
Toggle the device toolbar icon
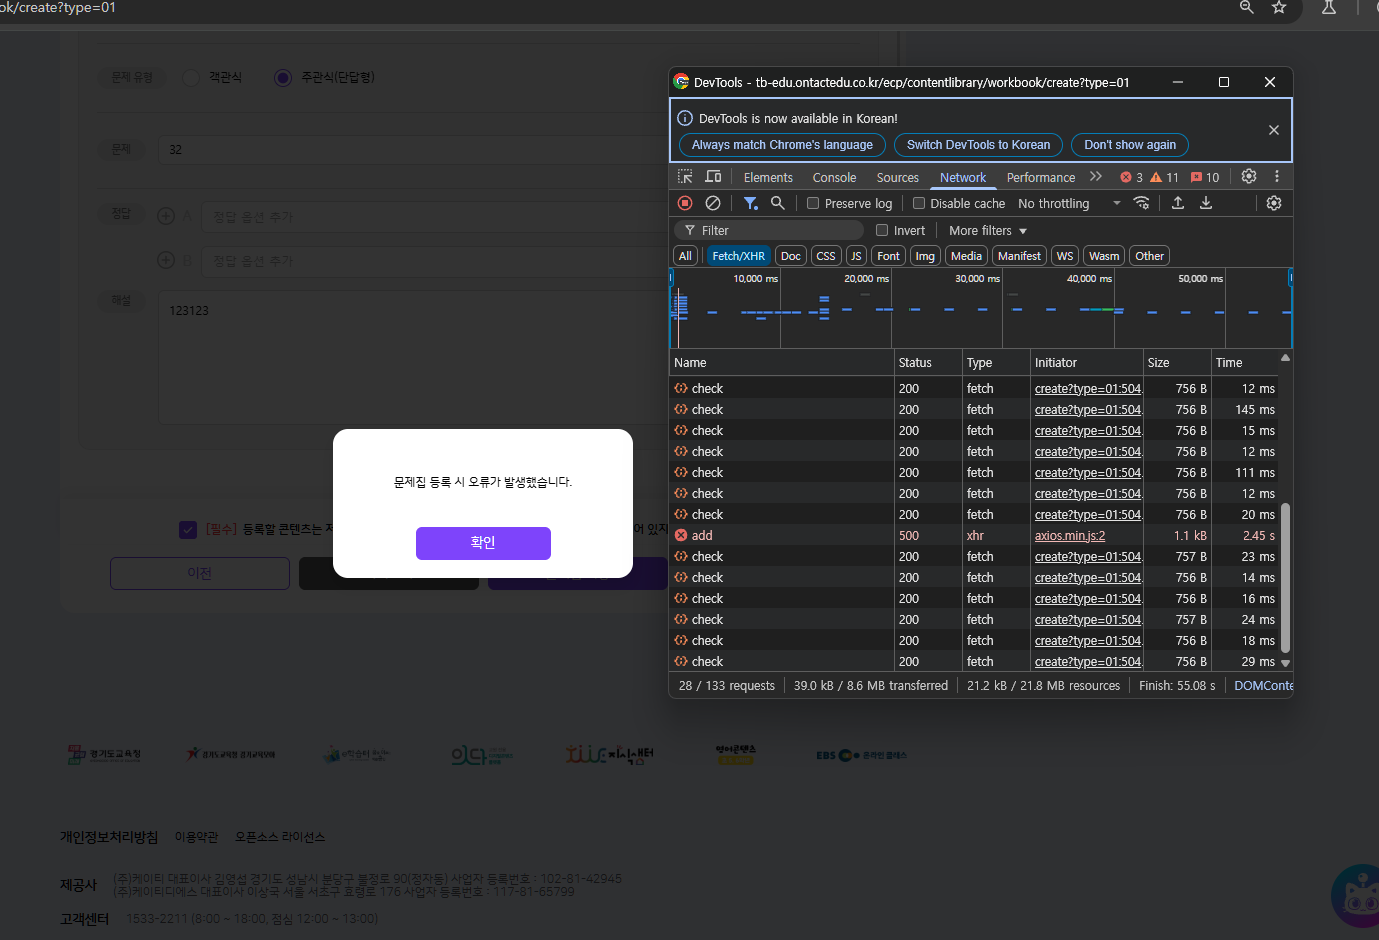[713, 177]
